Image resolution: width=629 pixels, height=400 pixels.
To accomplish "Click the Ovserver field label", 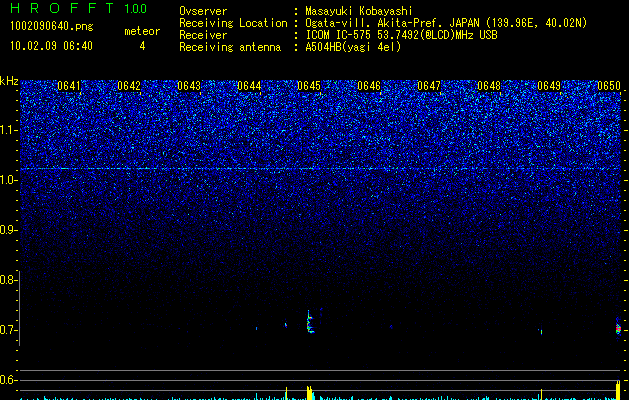I will 203,11.
